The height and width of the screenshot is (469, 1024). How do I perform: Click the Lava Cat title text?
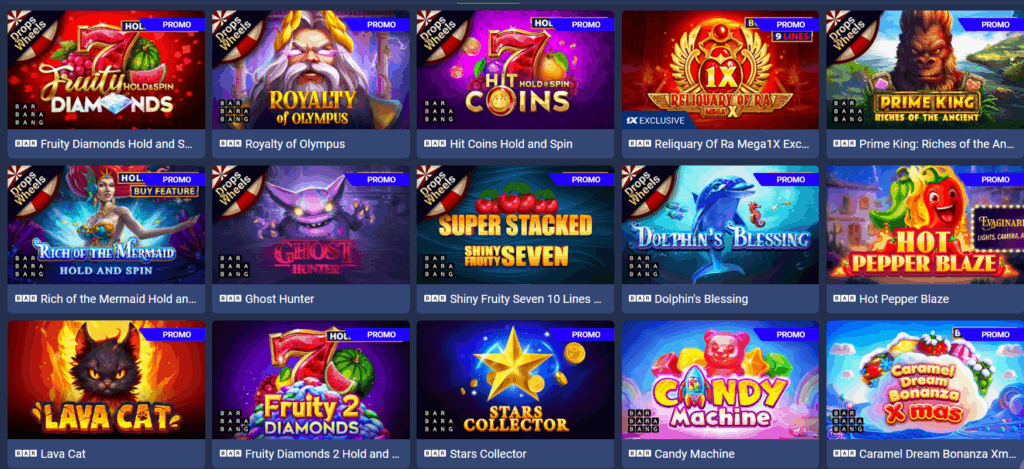point(63,454)
